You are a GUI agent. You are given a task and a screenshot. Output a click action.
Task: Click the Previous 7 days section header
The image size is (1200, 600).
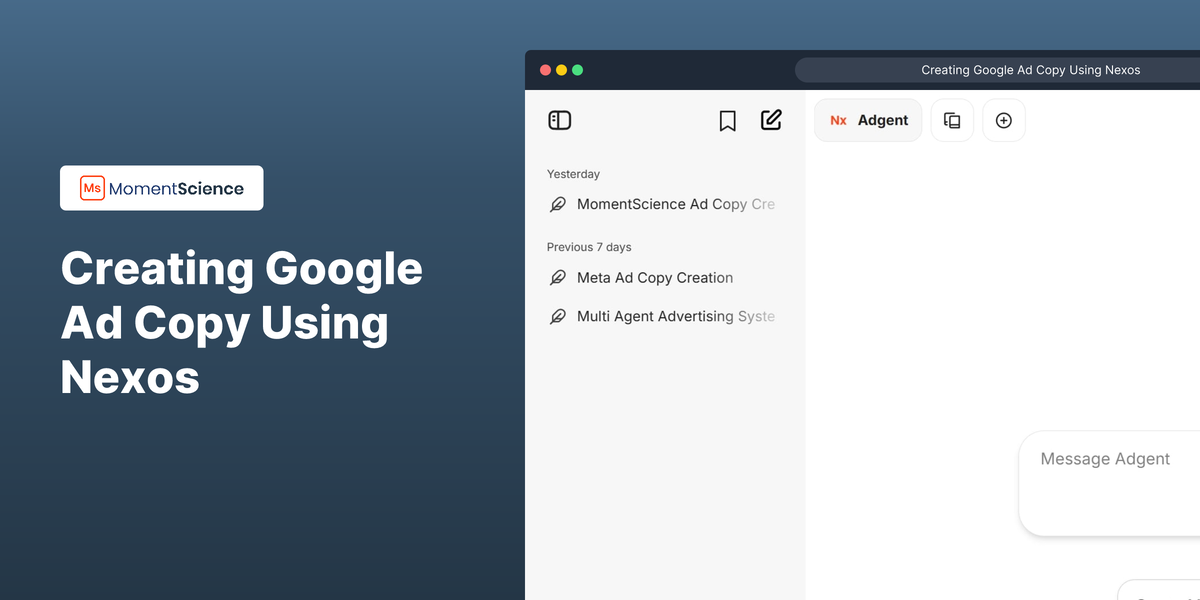[x=589, y=246]
